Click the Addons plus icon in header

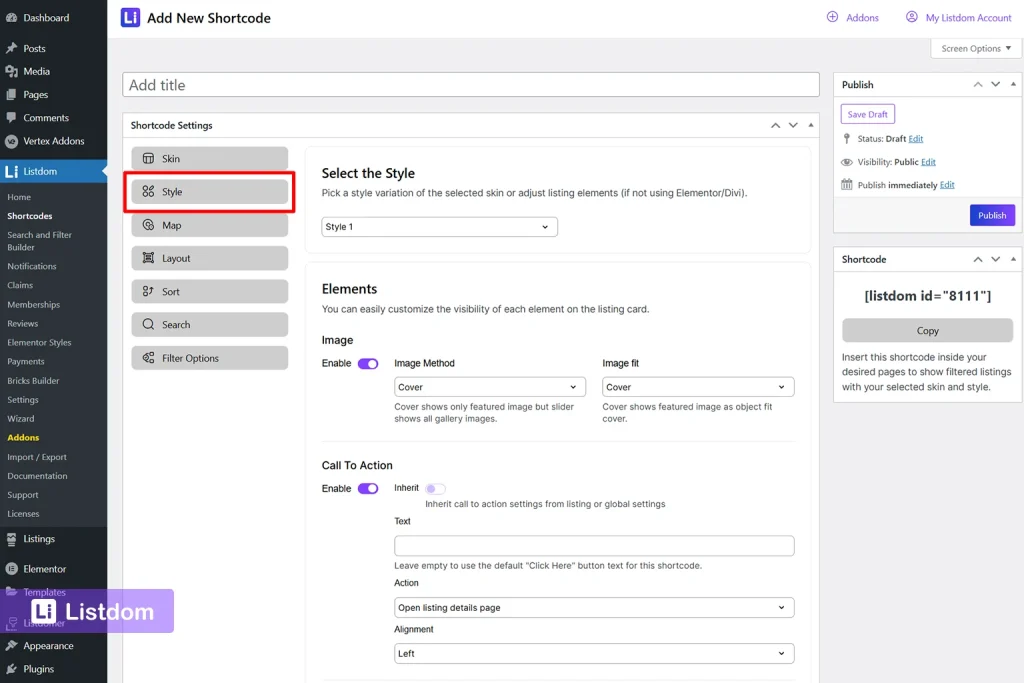pyautogui.click(x=832, y=17)
